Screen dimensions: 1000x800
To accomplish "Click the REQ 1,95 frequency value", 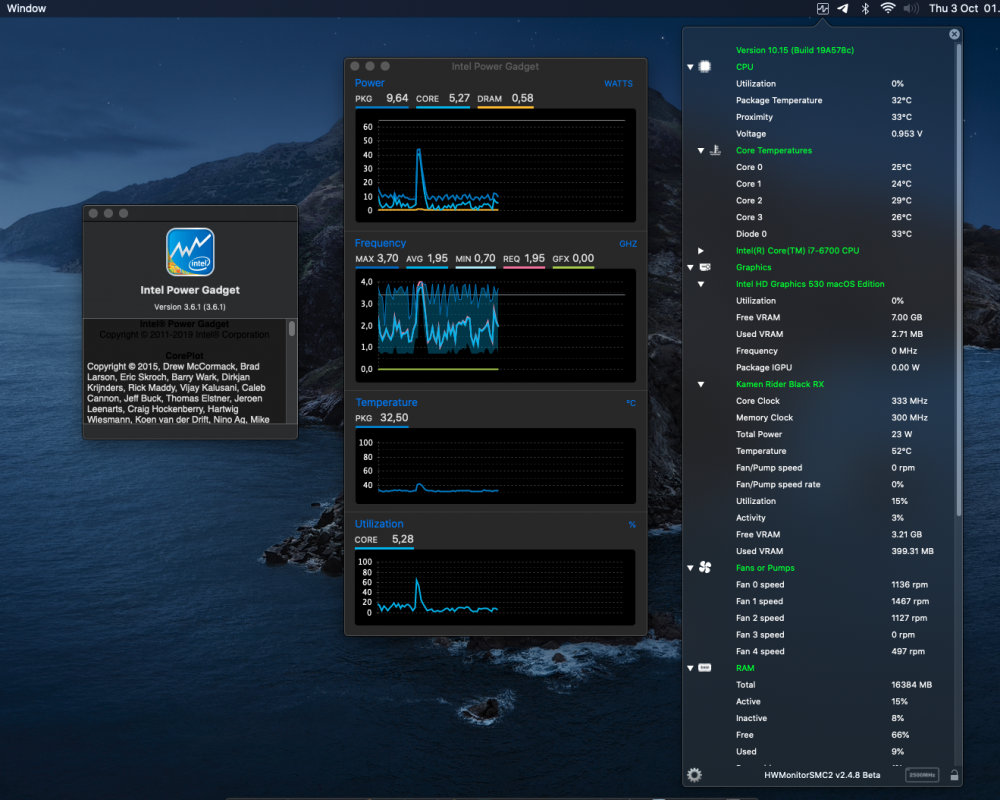I will [x=524, y=258].
